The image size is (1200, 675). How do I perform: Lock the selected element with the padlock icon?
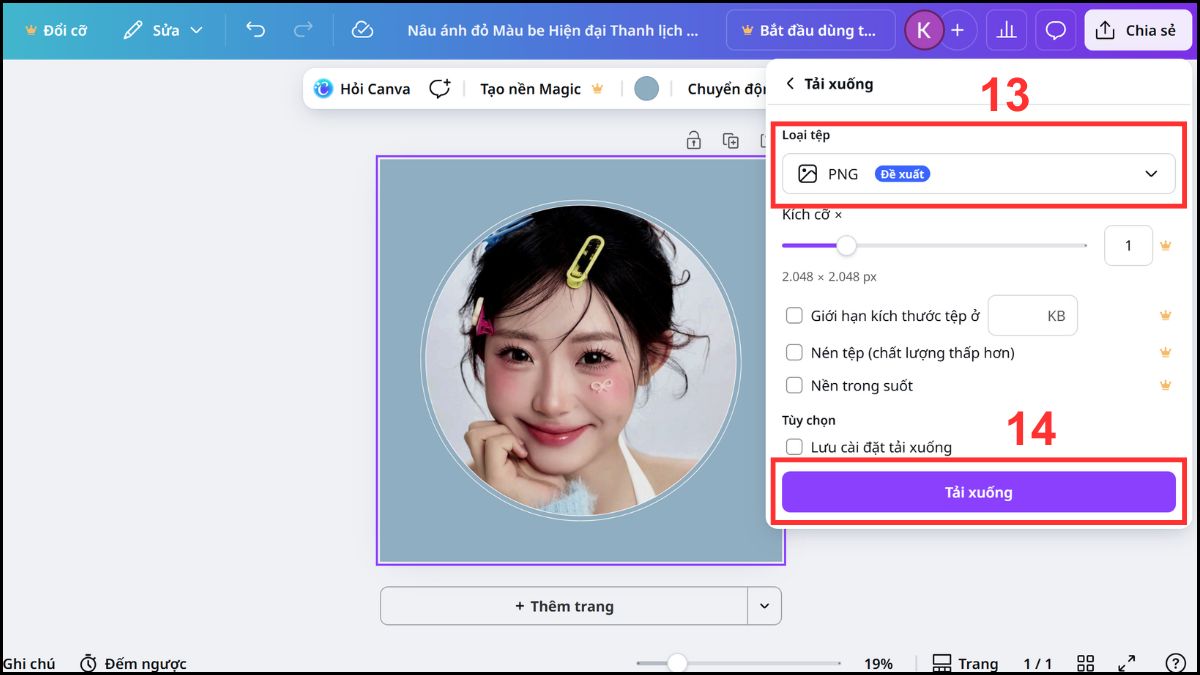693,141
